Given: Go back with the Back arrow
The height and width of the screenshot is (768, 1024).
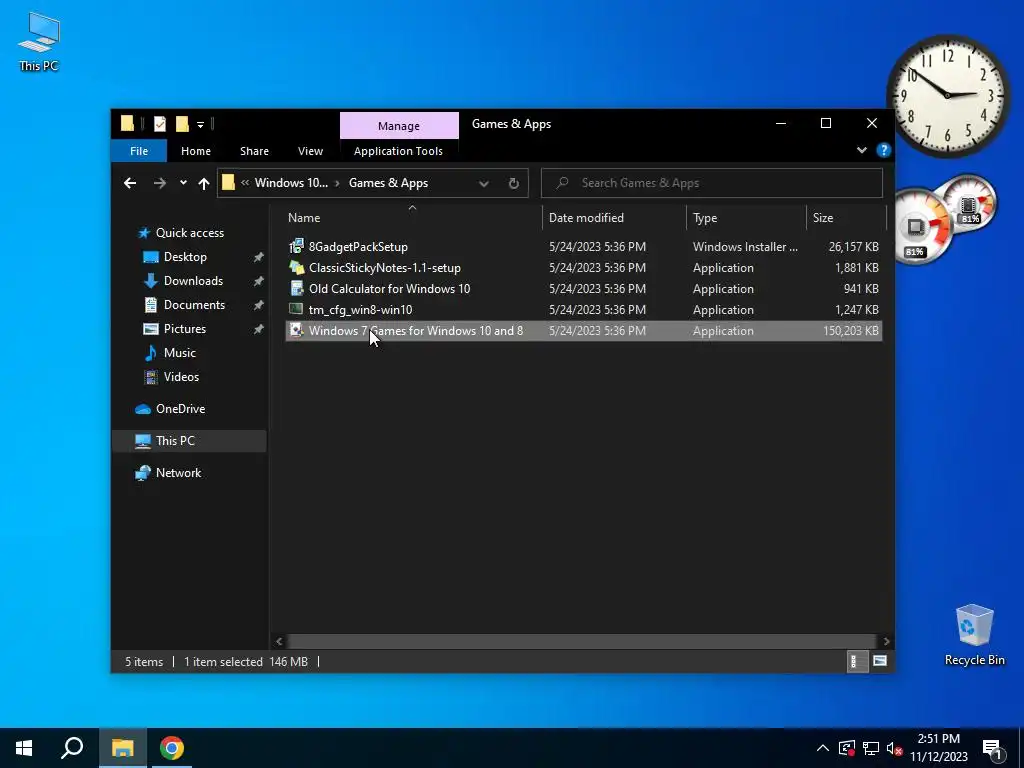Looking at the screenshot, I should pyautogui.click(x=130, y=183).
